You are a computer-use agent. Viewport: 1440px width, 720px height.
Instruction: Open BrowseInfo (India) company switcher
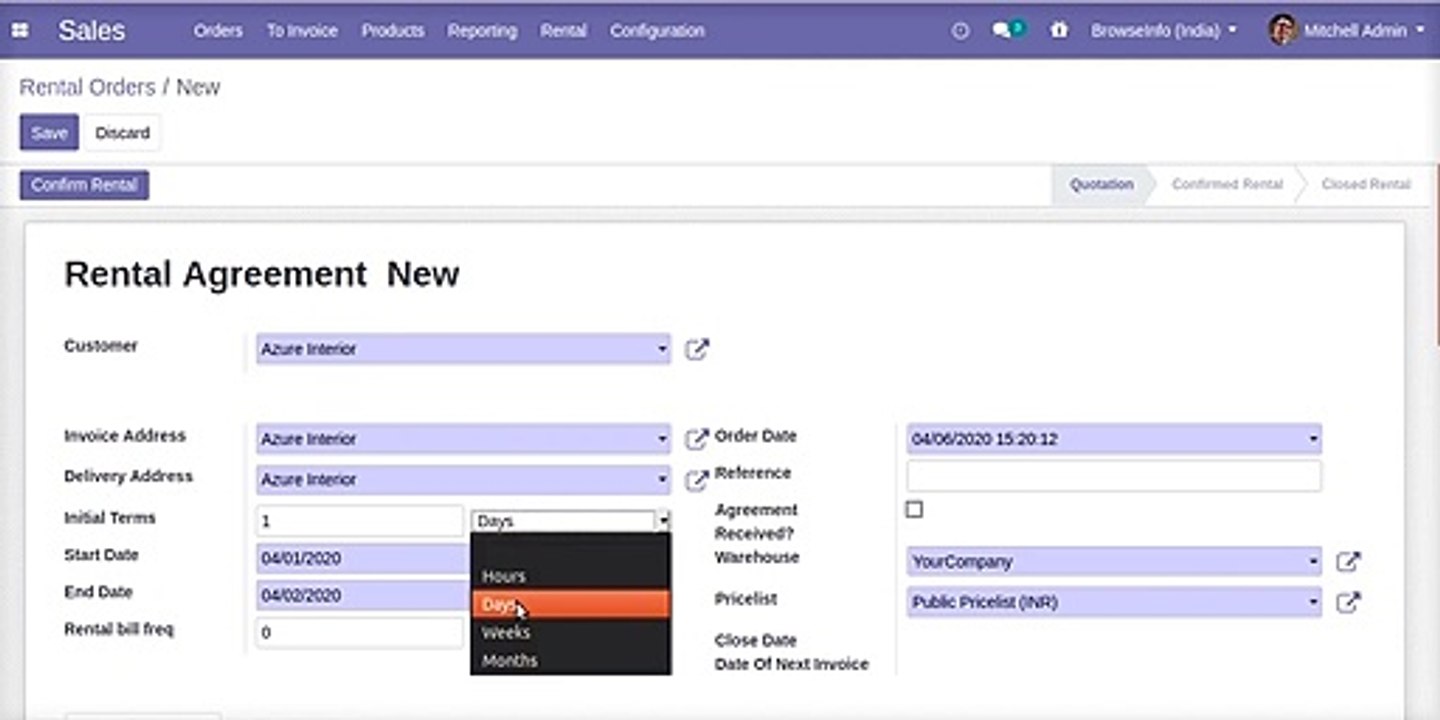[1164, 31]
